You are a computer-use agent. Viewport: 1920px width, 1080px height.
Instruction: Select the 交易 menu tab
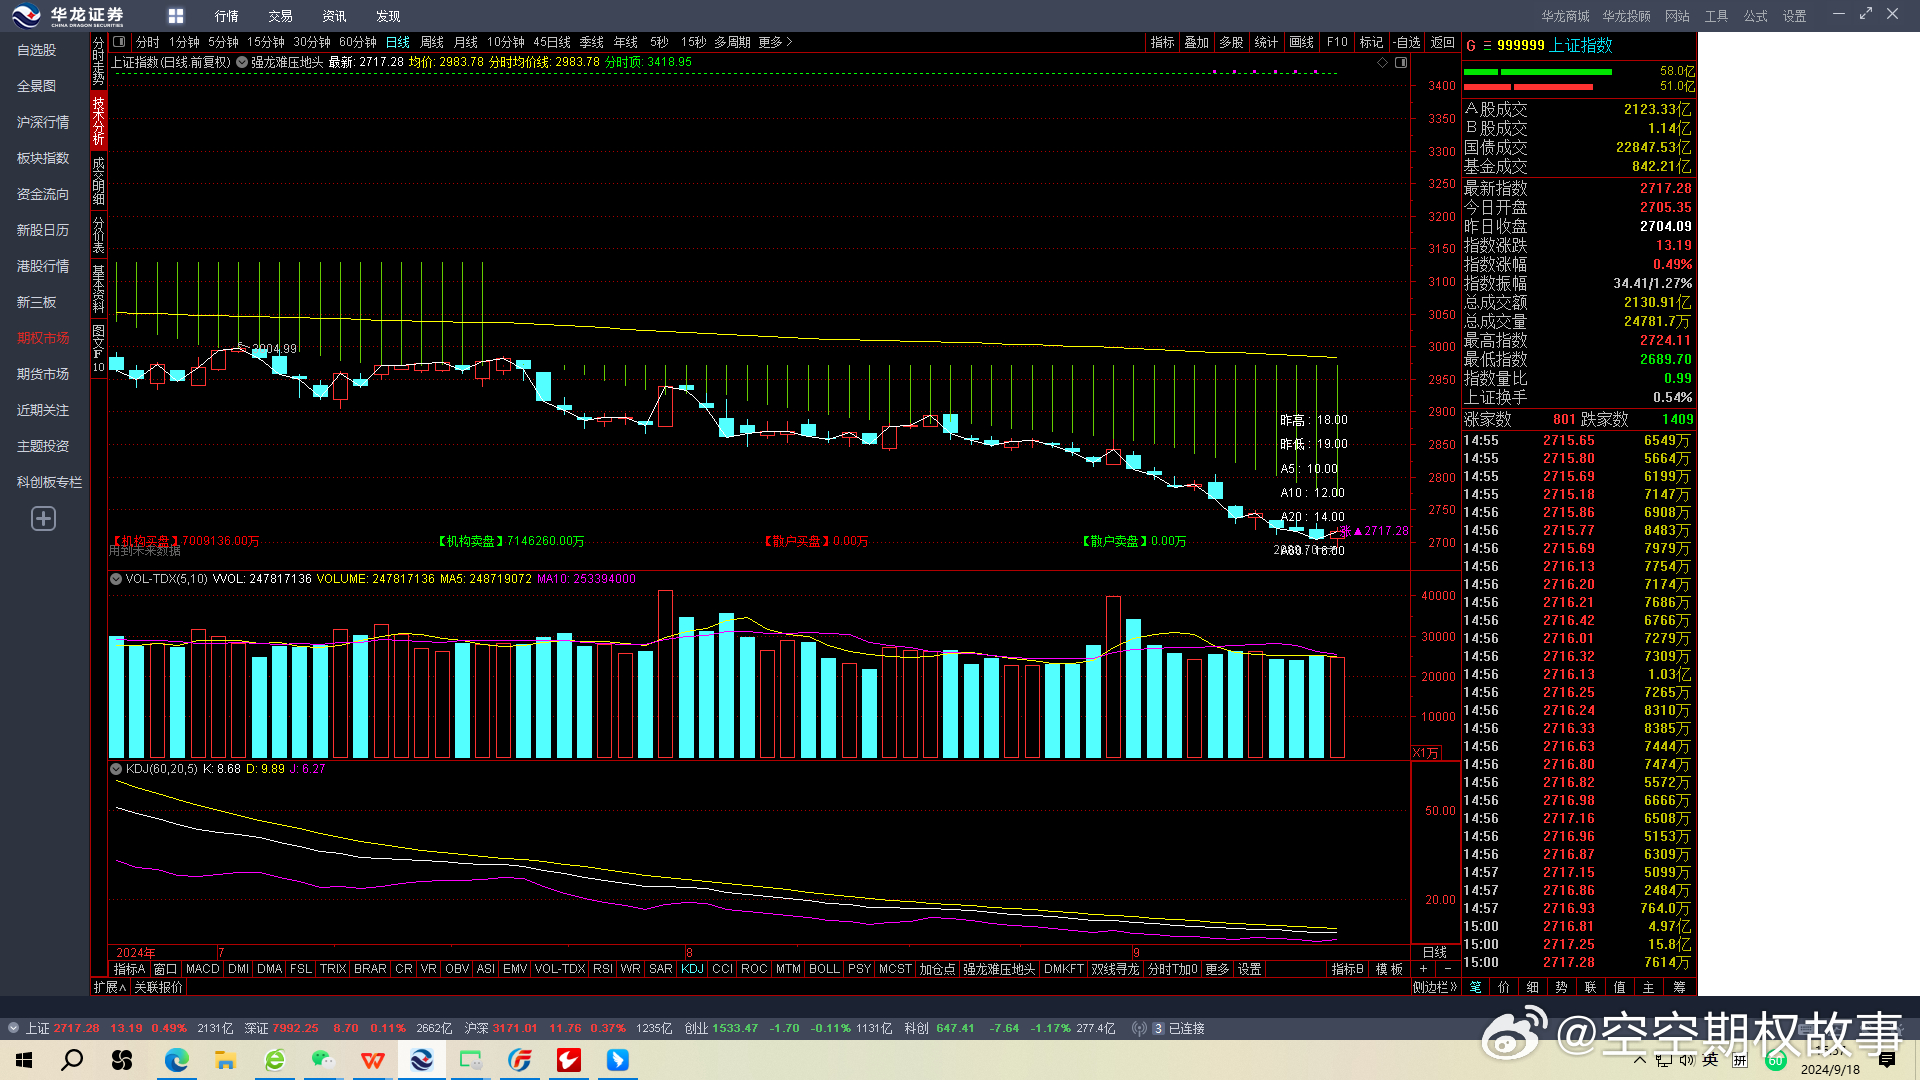coord(281,16)
